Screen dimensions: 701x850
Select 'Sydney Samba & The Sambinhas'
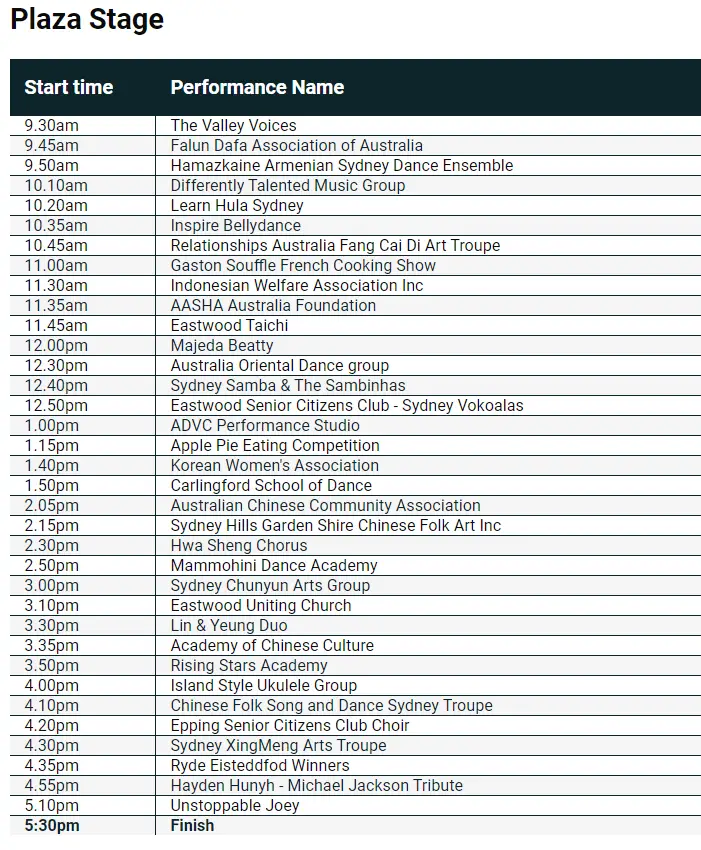[x=288, y=385]
